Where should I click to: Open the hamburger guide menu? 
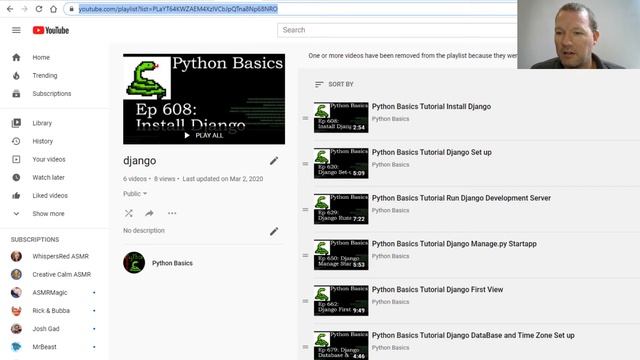click(x=16, y=30)
